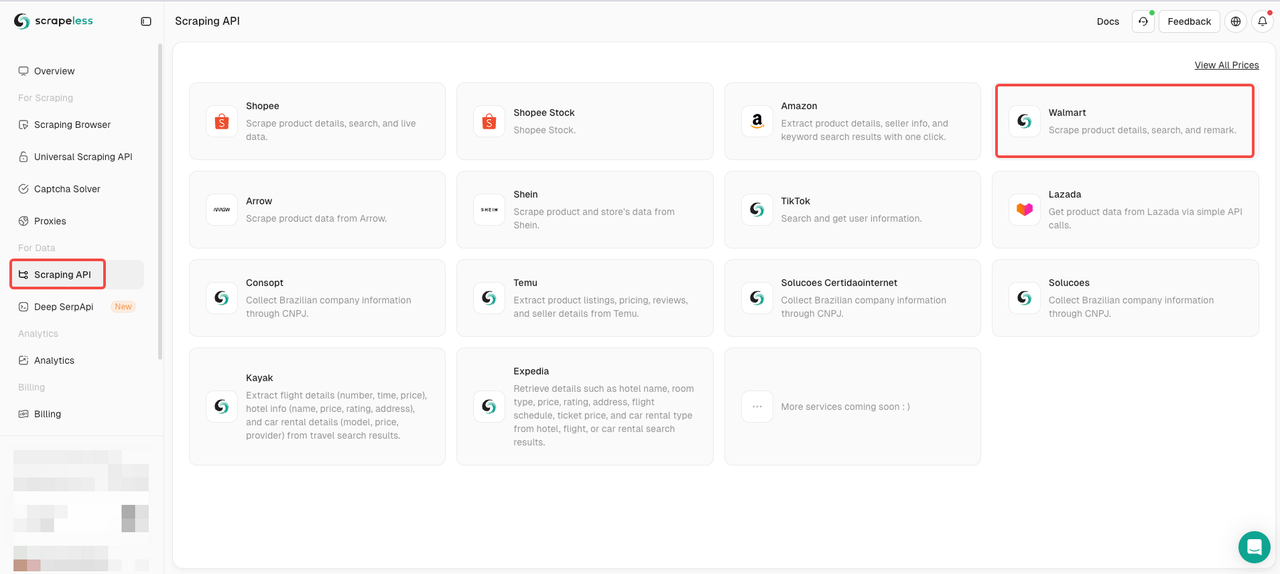Screen dimensions: 1280x574
Task: Click the Shein logo icon
Action: tap(489, 210)
